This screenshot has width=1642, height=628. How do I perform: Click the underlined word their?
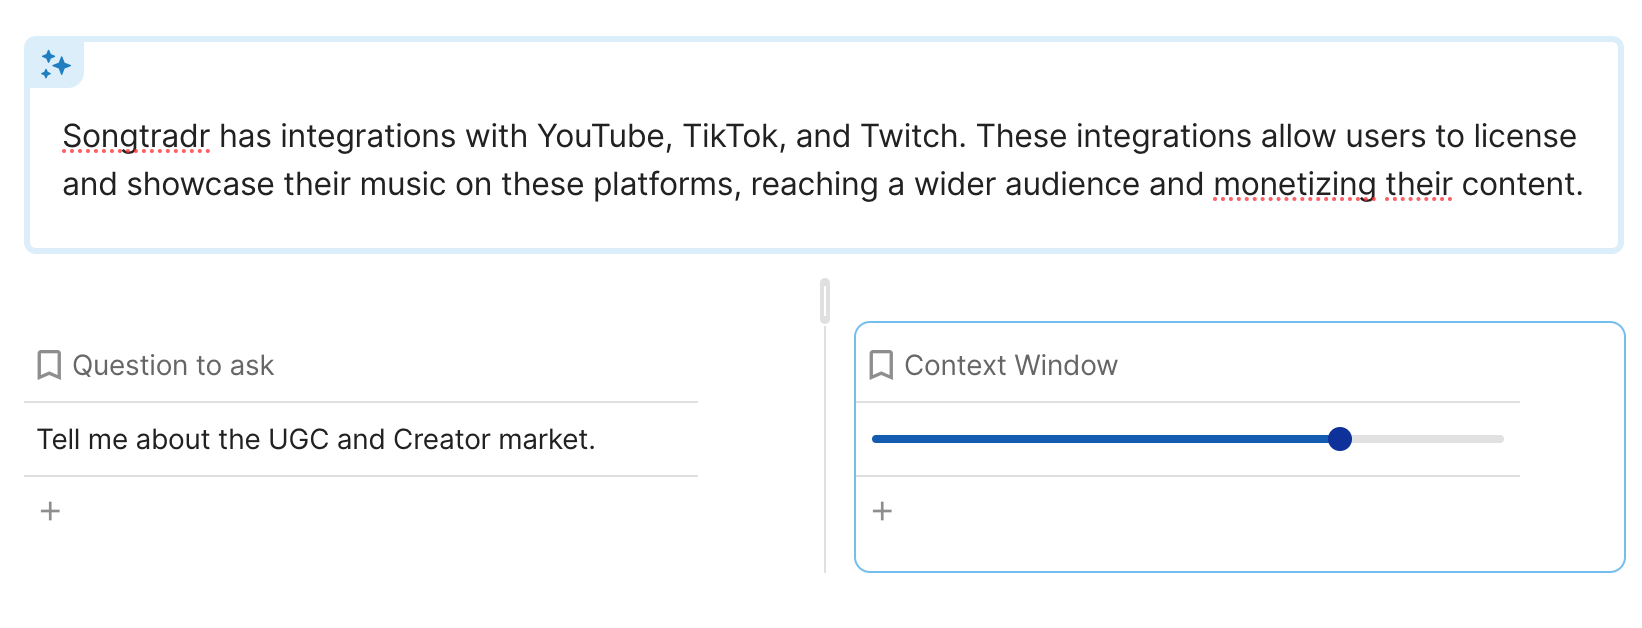1418,184
